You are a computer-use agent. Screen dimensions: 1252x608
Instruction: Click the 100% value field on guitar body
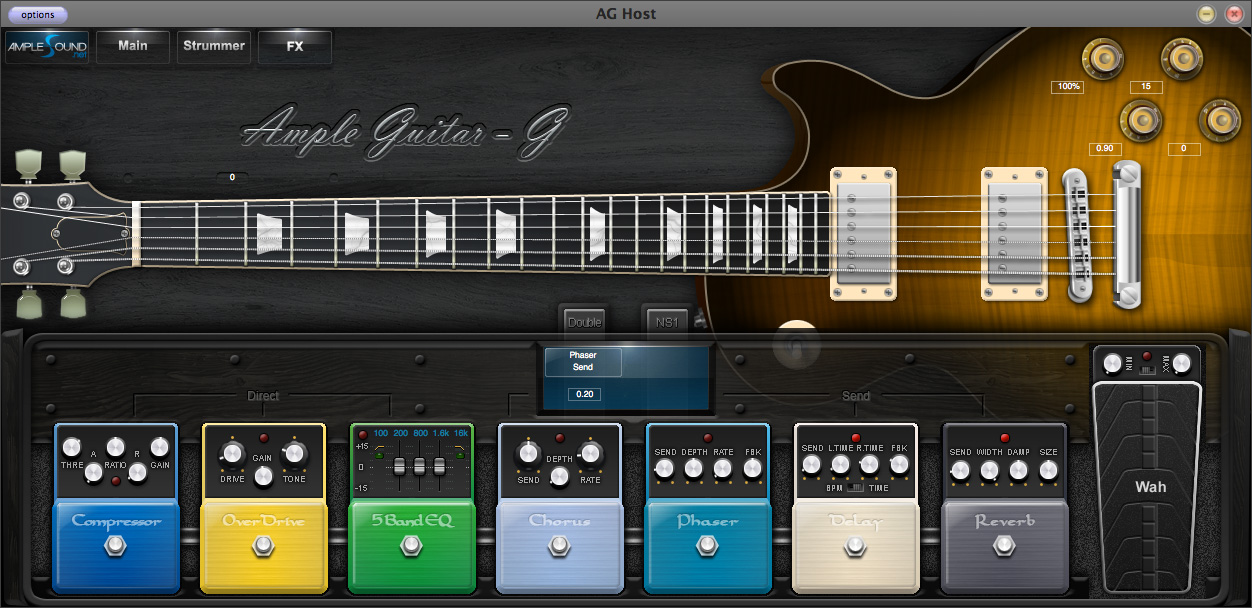click(x=1067, y=87)
